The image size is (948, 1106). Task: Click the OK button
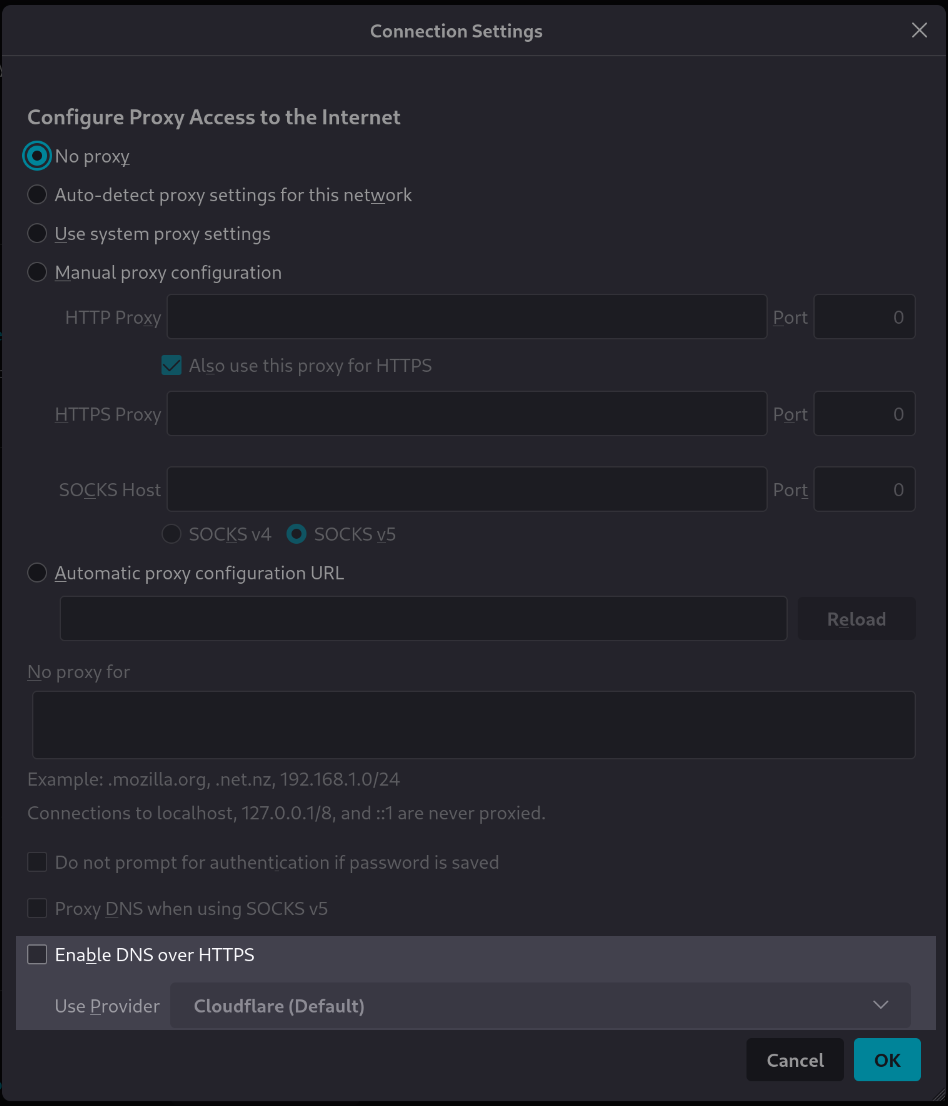coord(887,1059)
